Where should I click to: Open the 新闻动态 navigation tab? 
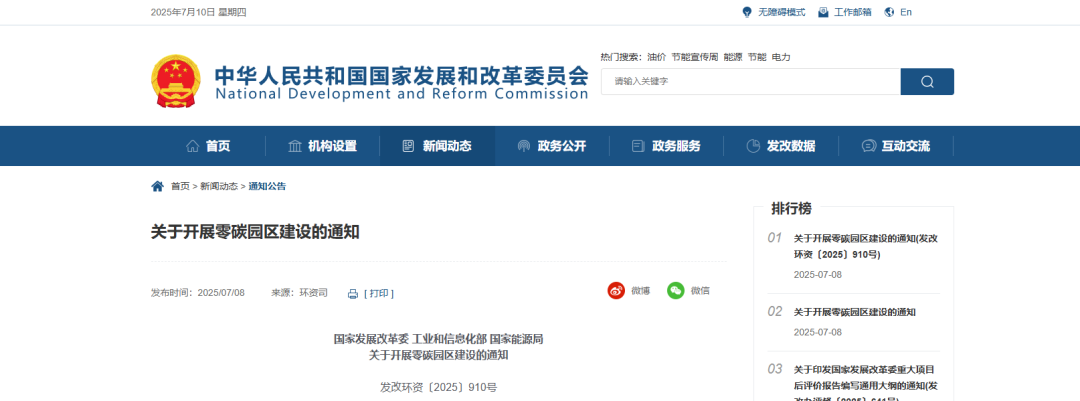pyautogui.click(x=437, y=146)
